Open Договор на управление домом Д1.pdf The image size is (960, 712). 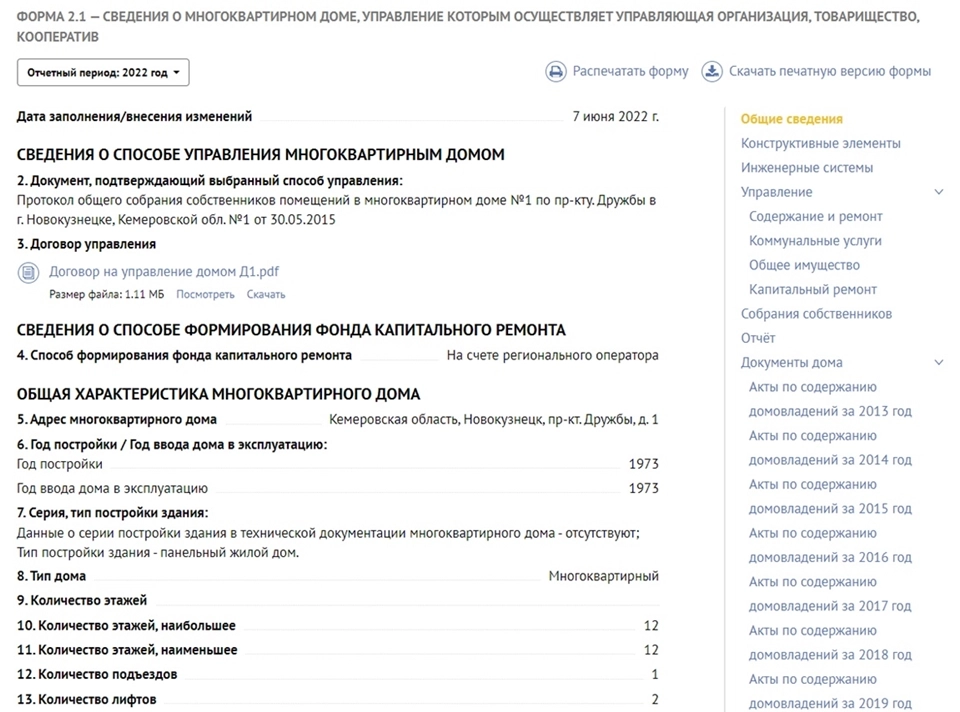pyautogui.click(x=164, y=271)
